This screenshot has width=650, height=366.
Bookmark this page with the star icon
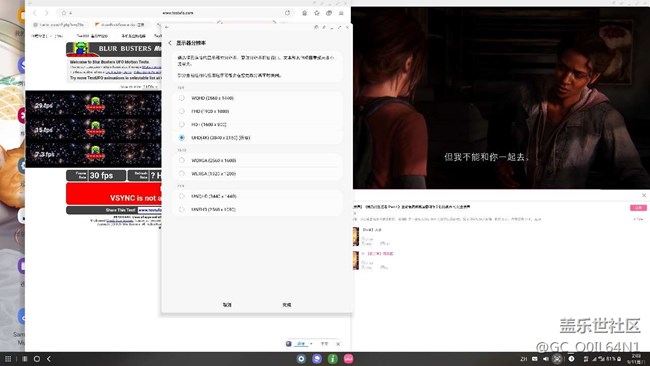[317, 13]
